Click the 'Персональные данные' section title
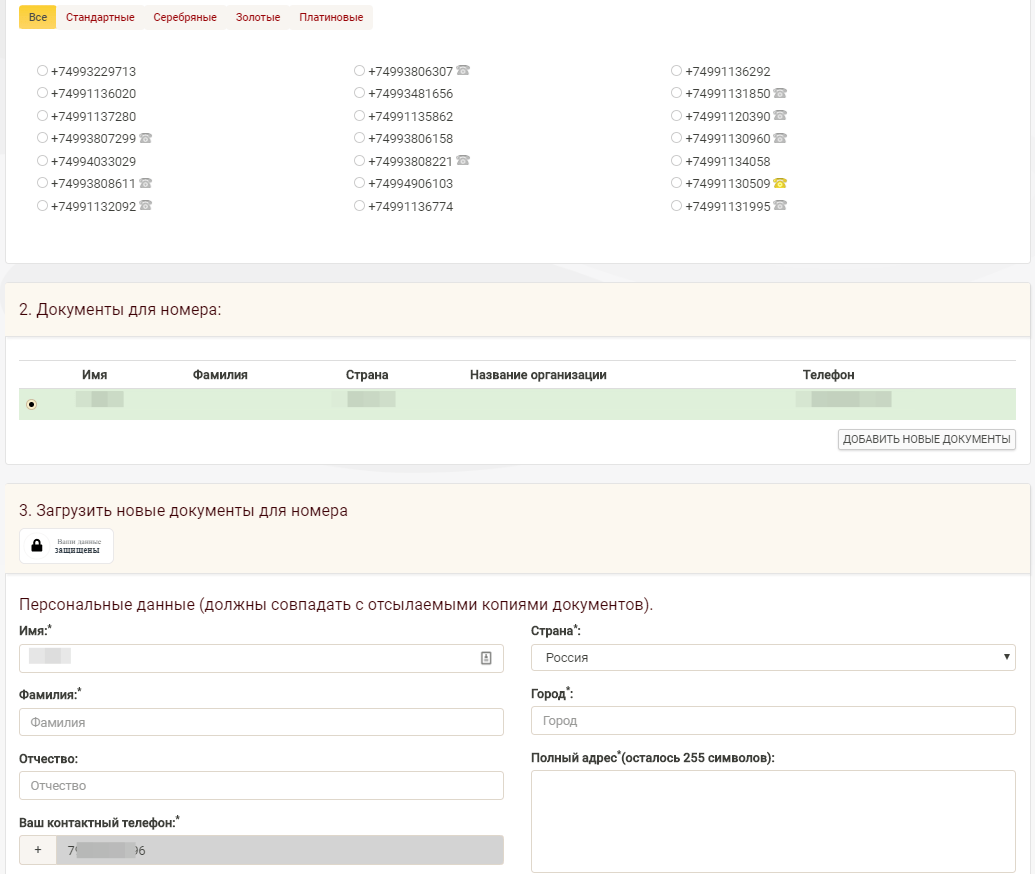This screenshot has width=1035, height=874. click(336, 605)
